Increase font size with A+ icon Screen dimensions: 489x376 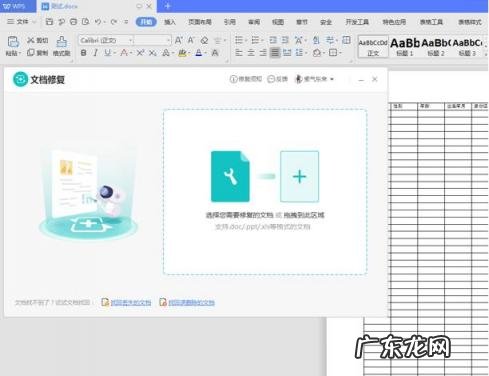pyautogui.click(x=179, y=40)
